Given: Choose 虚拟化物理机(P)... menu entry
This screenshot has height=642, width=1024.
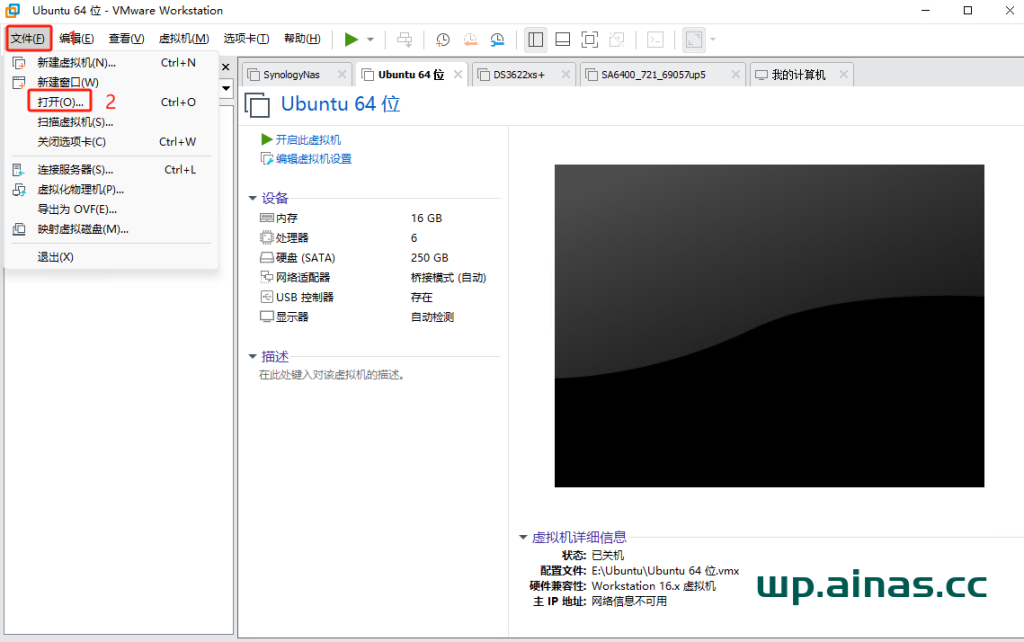Looking at the screenshot, I should point(111,189).
